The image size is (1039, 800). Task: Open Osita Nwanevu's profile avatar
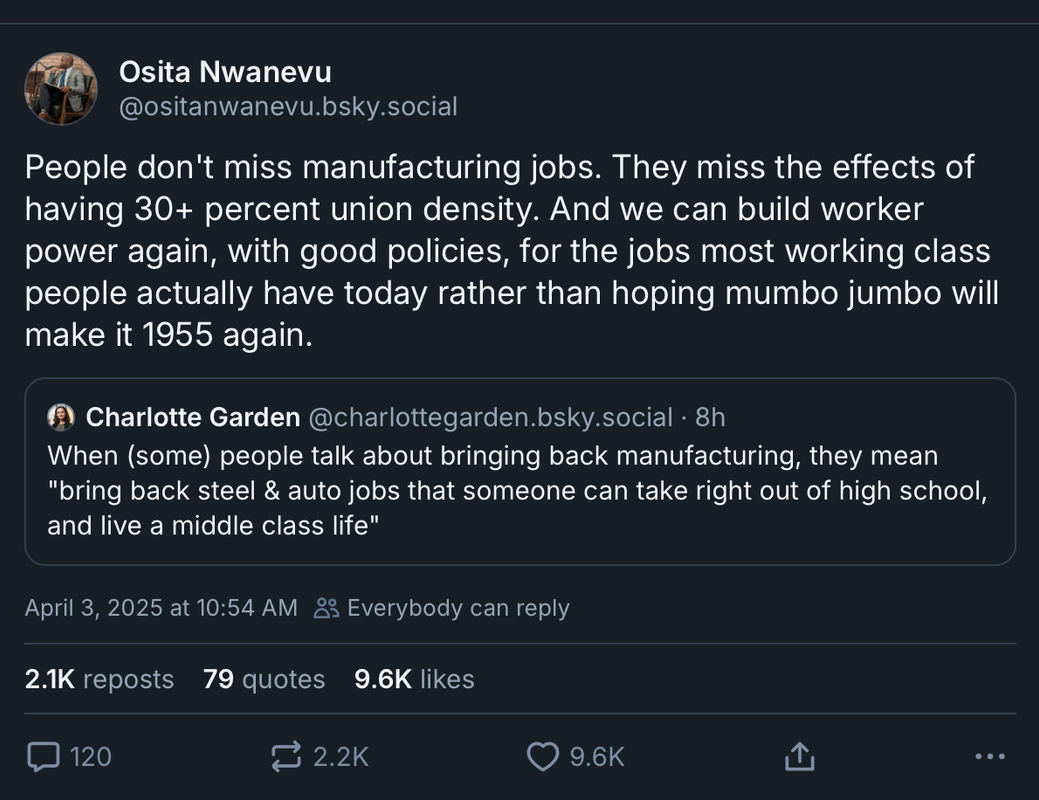point(61,89)
